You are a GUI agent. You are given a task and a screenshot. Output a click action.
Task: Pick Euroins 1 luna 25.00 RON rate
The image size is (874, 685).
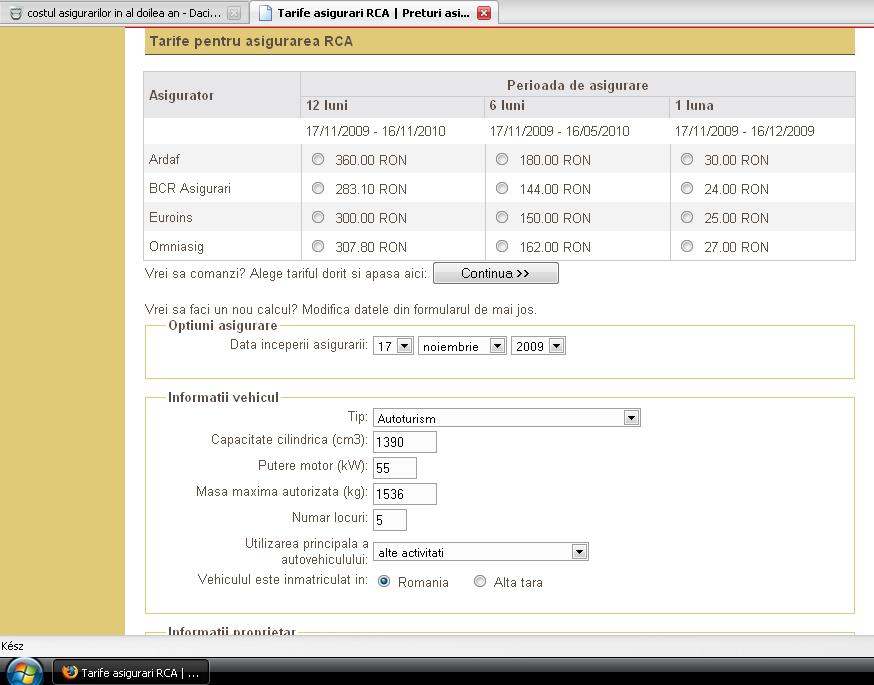tap(686, 217)
